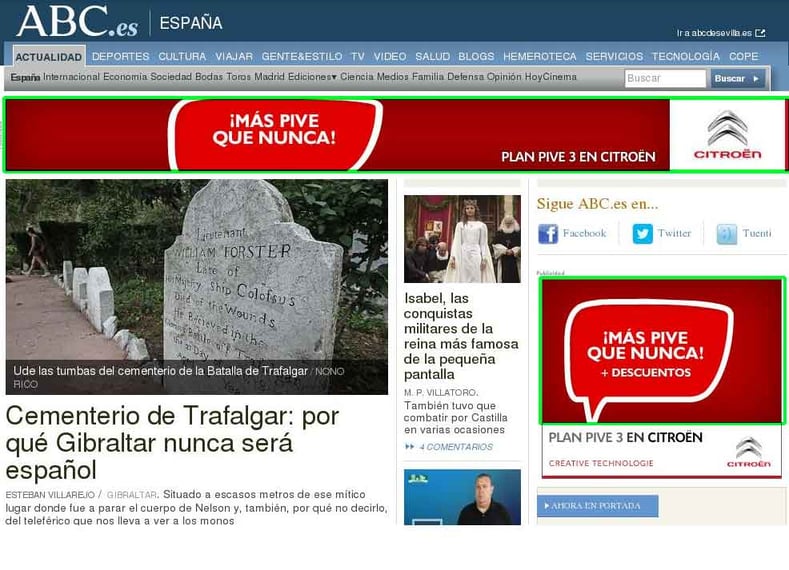Click the double arrow before 4 comentarios

point(410,447)
